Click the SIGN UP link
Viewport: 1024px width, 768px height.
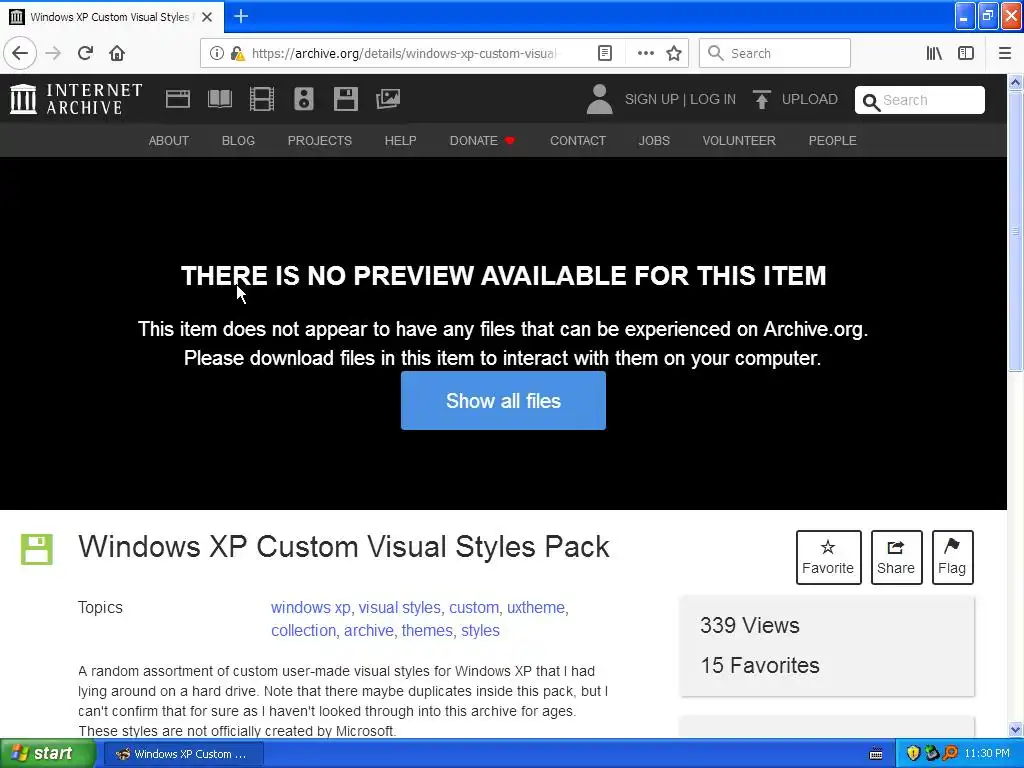point(652,99)
